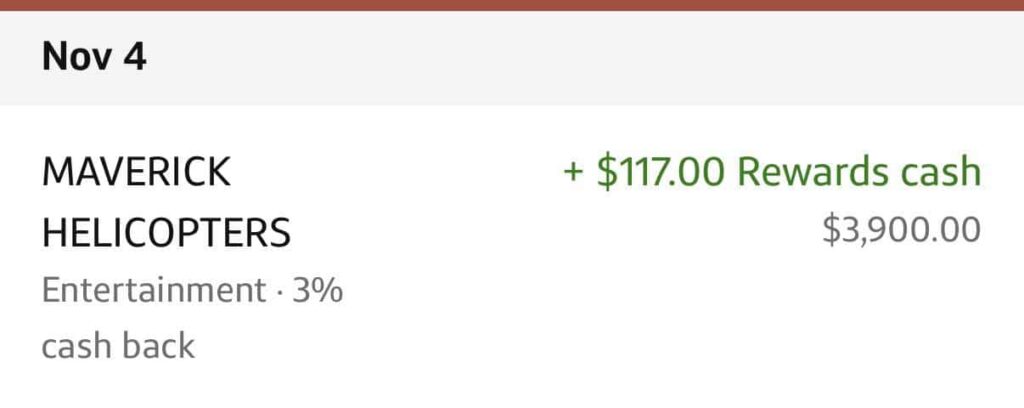Click the green plus sign before $117.00
1024x408 pixels.
[x=573, y=172]
